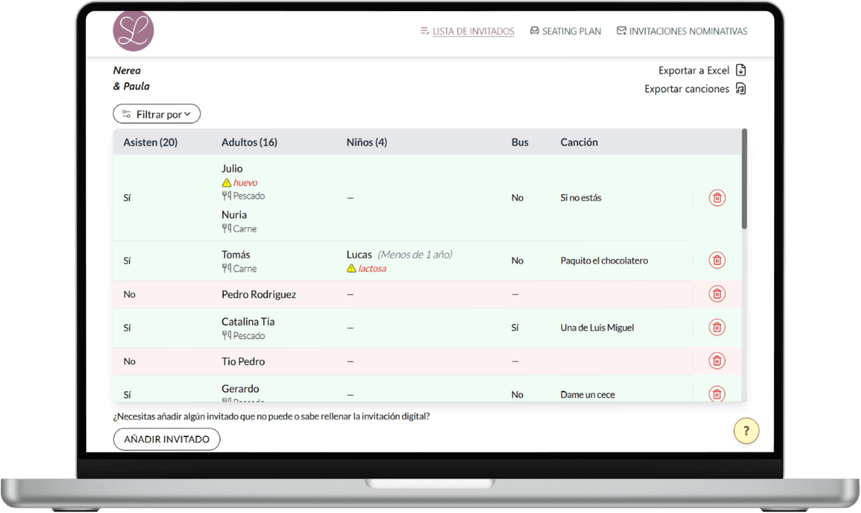Select guest name Gerardo
This screenshot has width=861, height=513.
[x=241, y=389]
